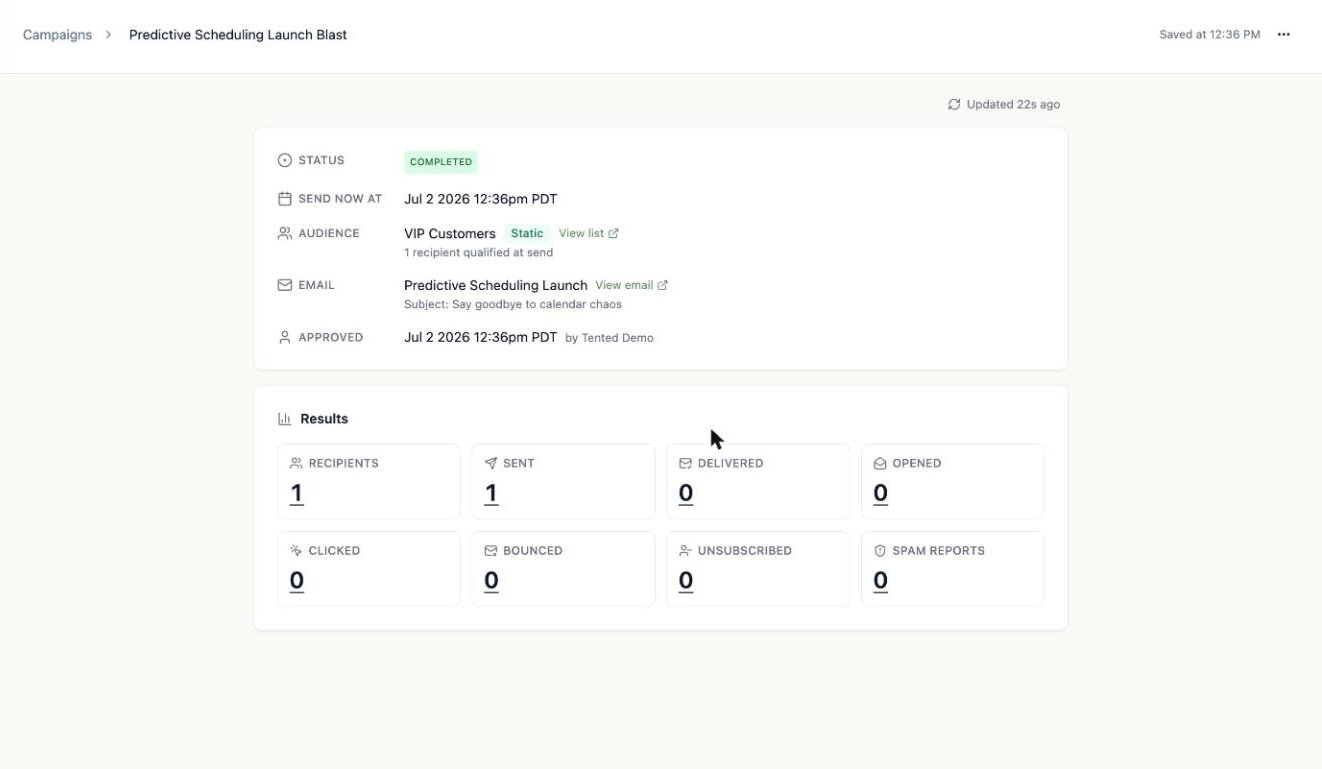The image size is (1322, 769).
Task: Click the Predictive Scheduling Launch email name
Action: pos(496,285)
